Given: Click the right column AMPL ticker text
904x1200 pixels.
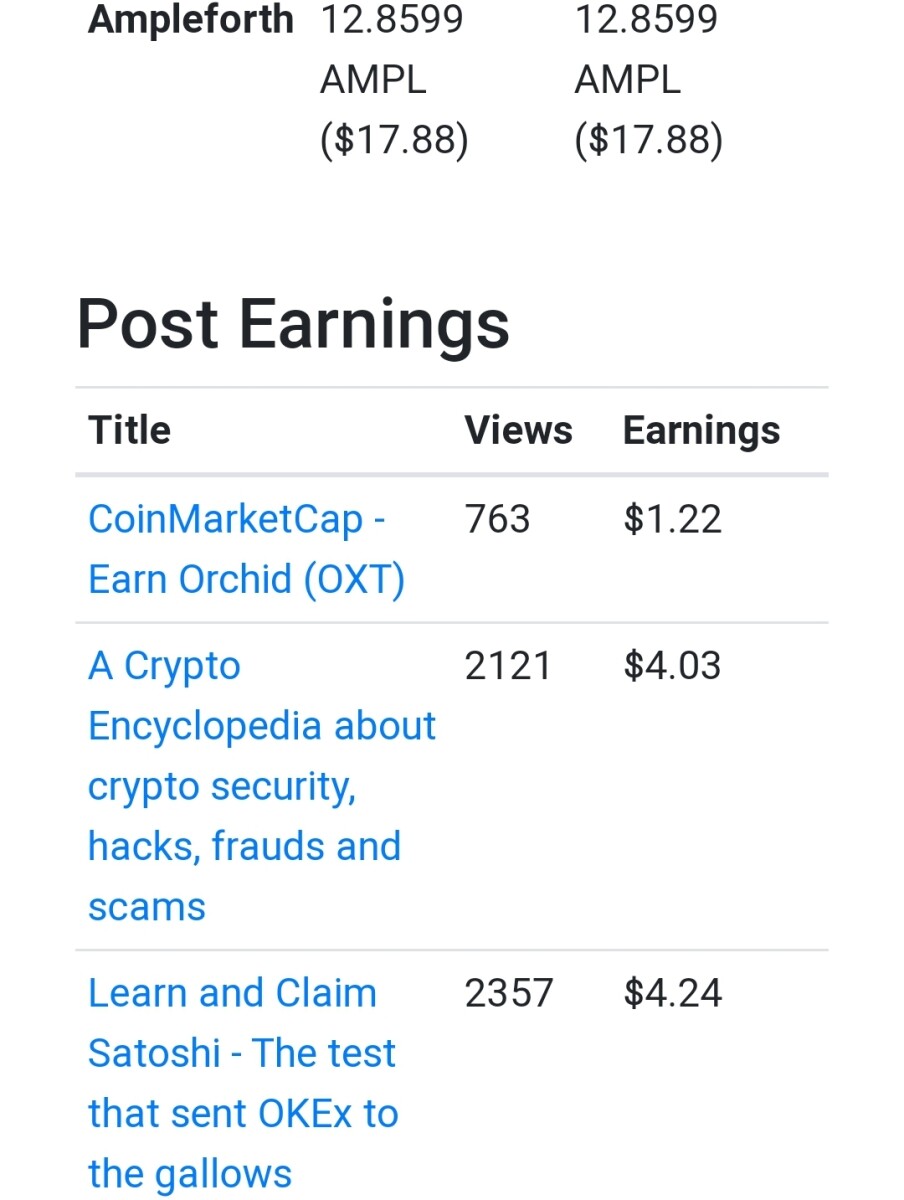Looking at the screenshot, I should 627,80.
